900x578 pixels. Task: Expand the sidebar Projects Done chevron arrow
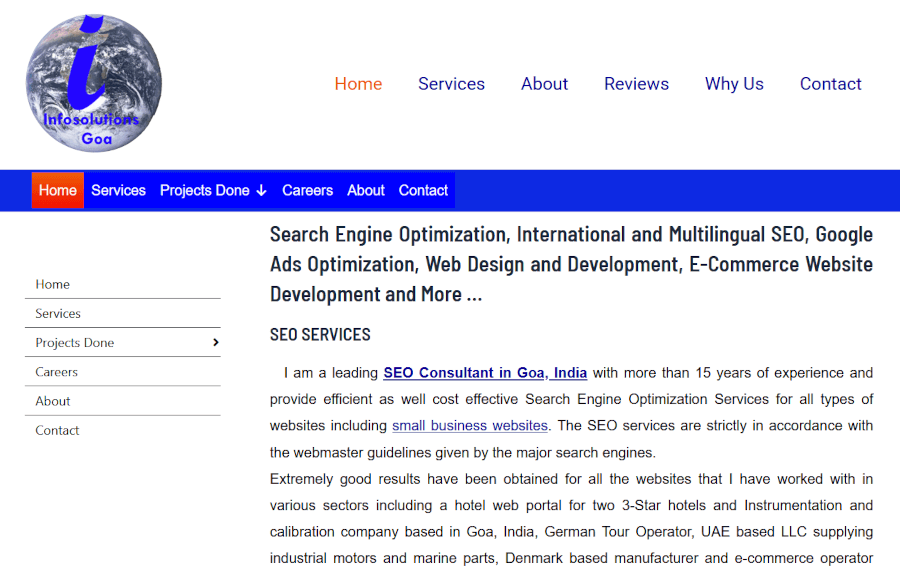click(x=216, y=343)
